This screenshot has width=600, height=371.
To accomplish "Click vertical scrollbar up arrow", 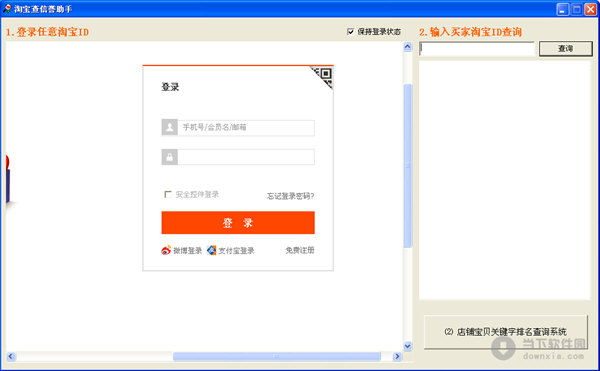I will coord(408,47).
